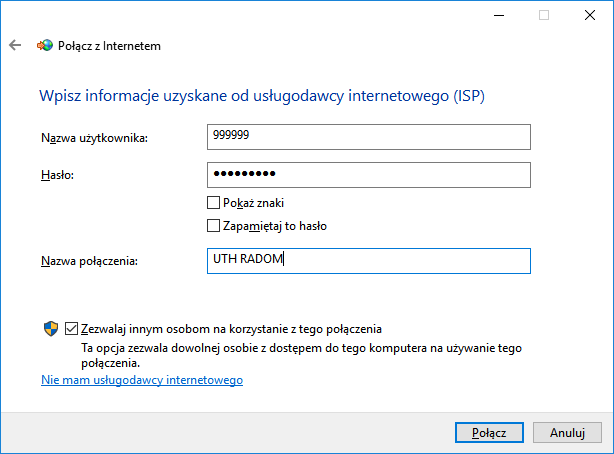
Task: Tick the Zapamiętaj to hasło checkbox
Action: coord(212,226)
